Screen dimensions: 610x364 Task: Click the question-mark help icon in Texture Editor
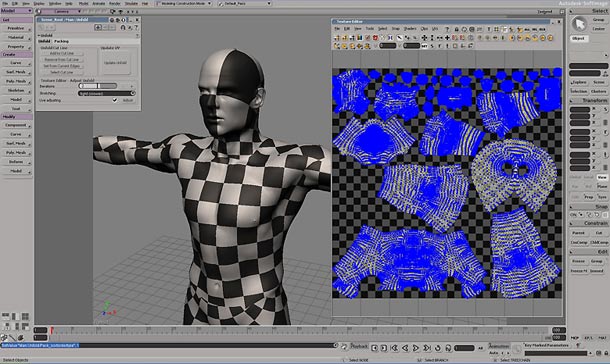coord(447,29)
